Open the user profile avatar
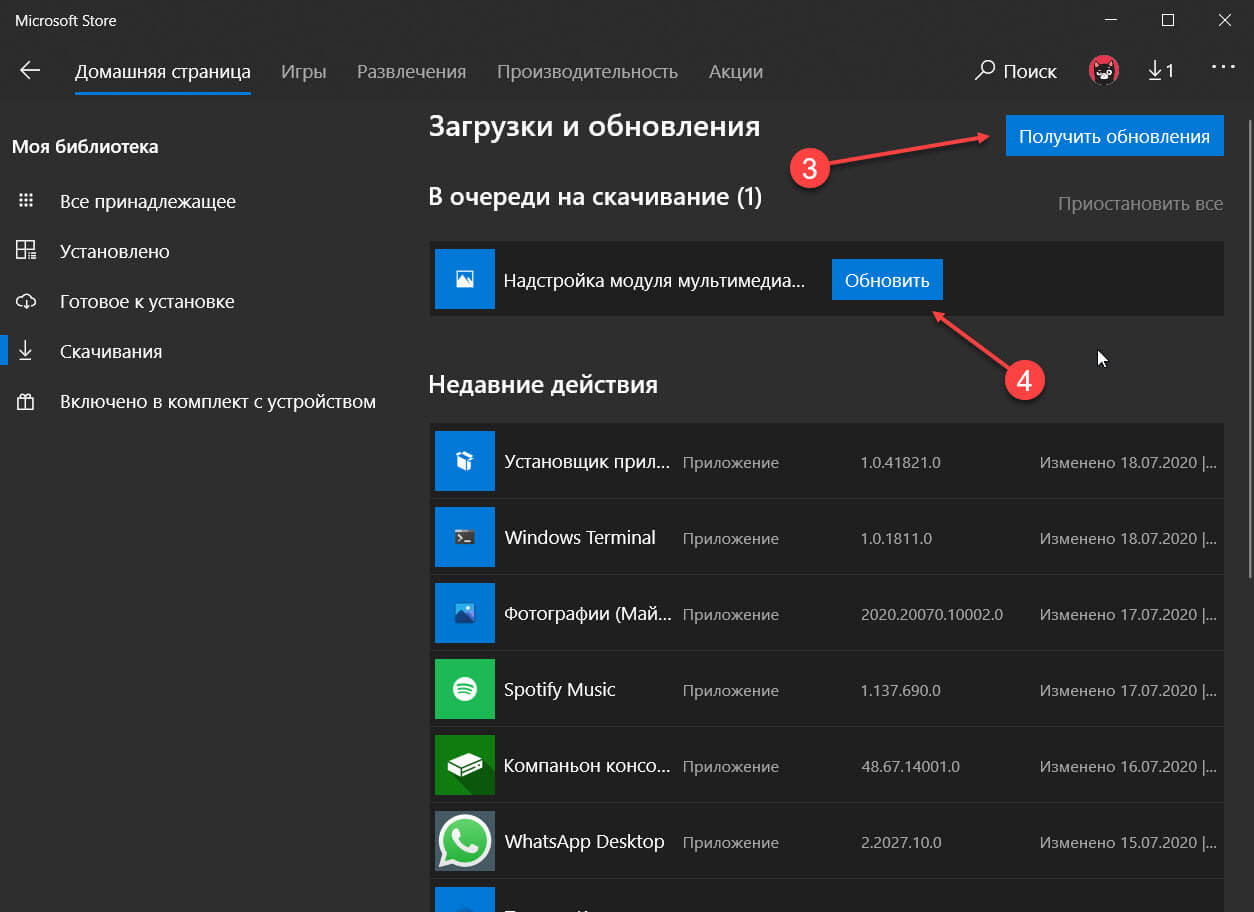The image size is (1254, 912). (x=1104, y=71)
